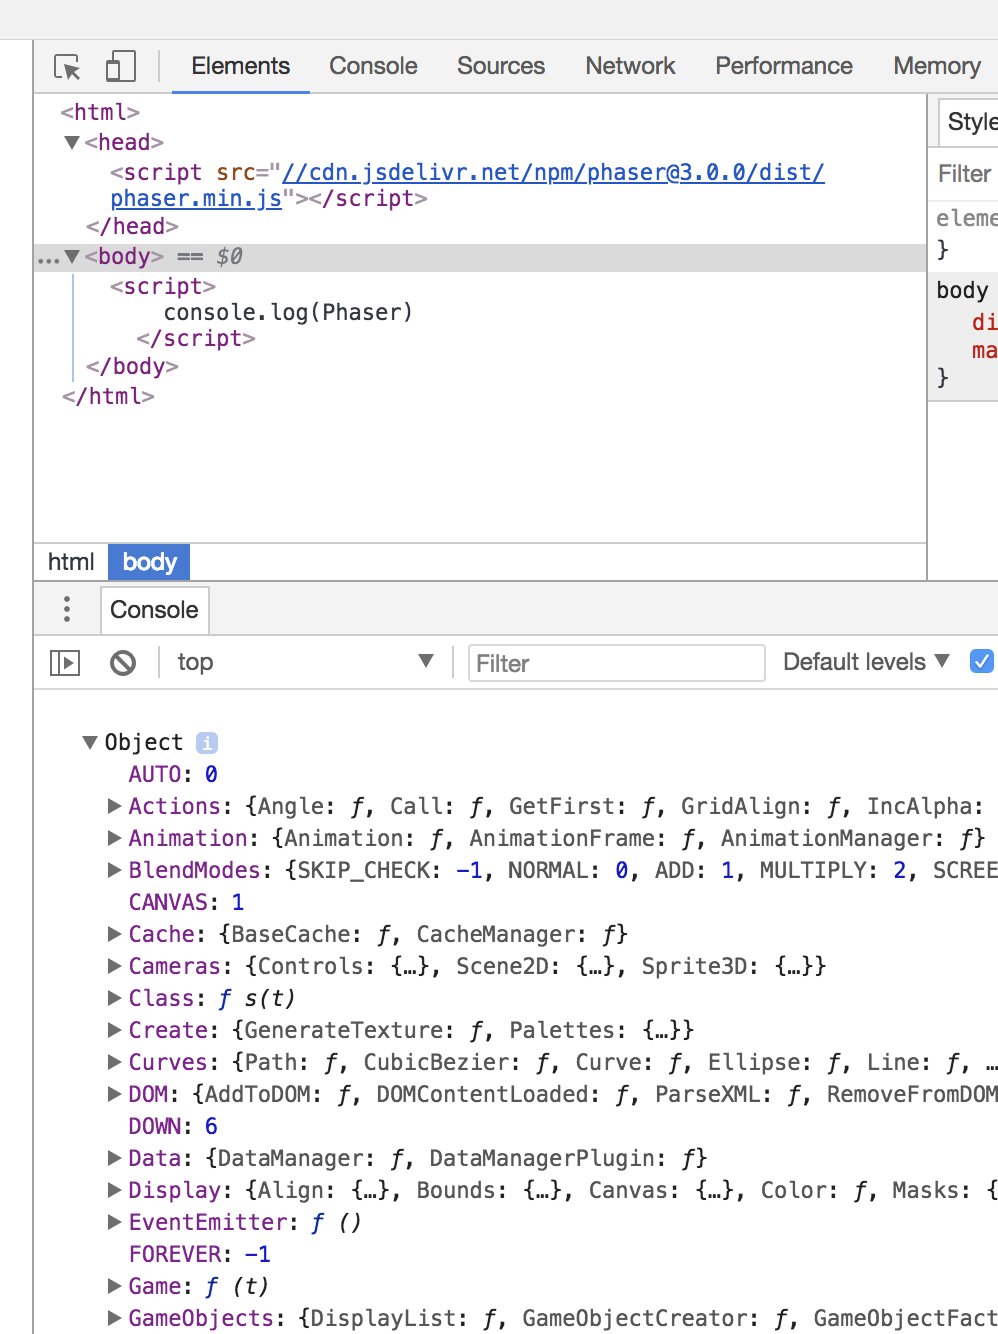
Task: Expand the Display property
Action: (115, 1190)
